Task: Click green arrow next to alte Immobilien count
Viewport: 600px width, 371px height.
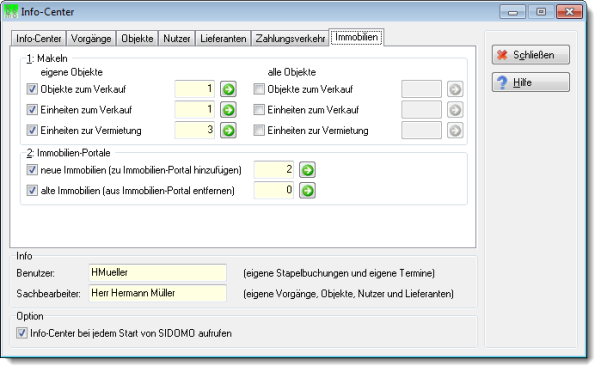Action: tap(307, 190)
